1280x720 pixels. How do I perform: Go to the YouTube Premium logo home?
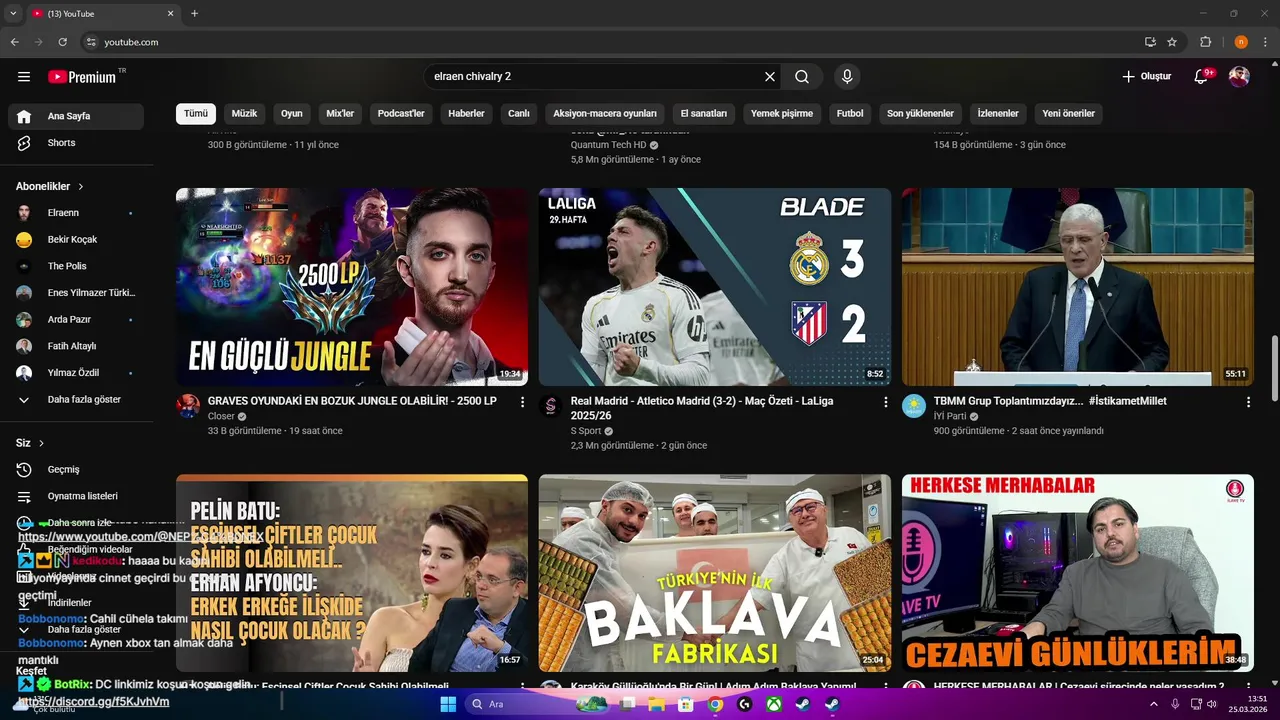point(82,77)
